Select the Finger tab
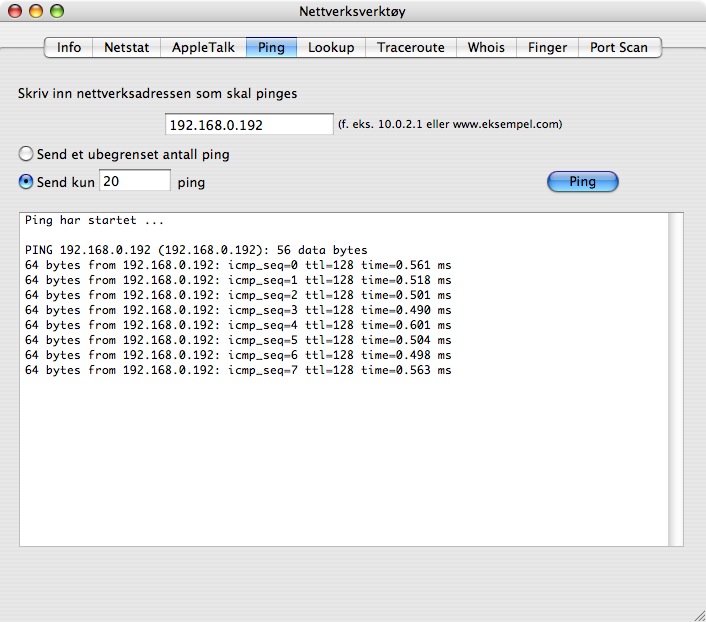This screenshot has width=706, height=622. (x=547, y=47)
